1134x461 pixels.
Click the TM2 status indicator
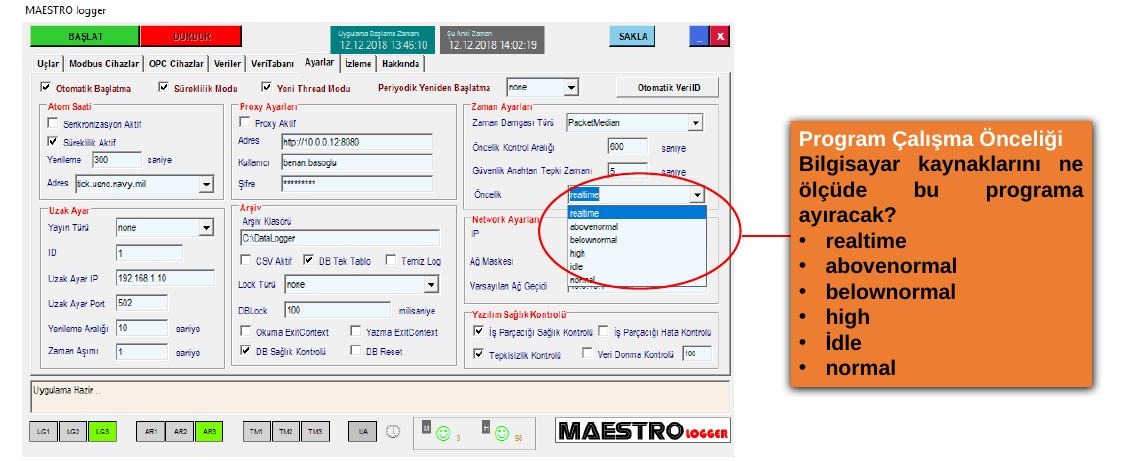[286, 431]
